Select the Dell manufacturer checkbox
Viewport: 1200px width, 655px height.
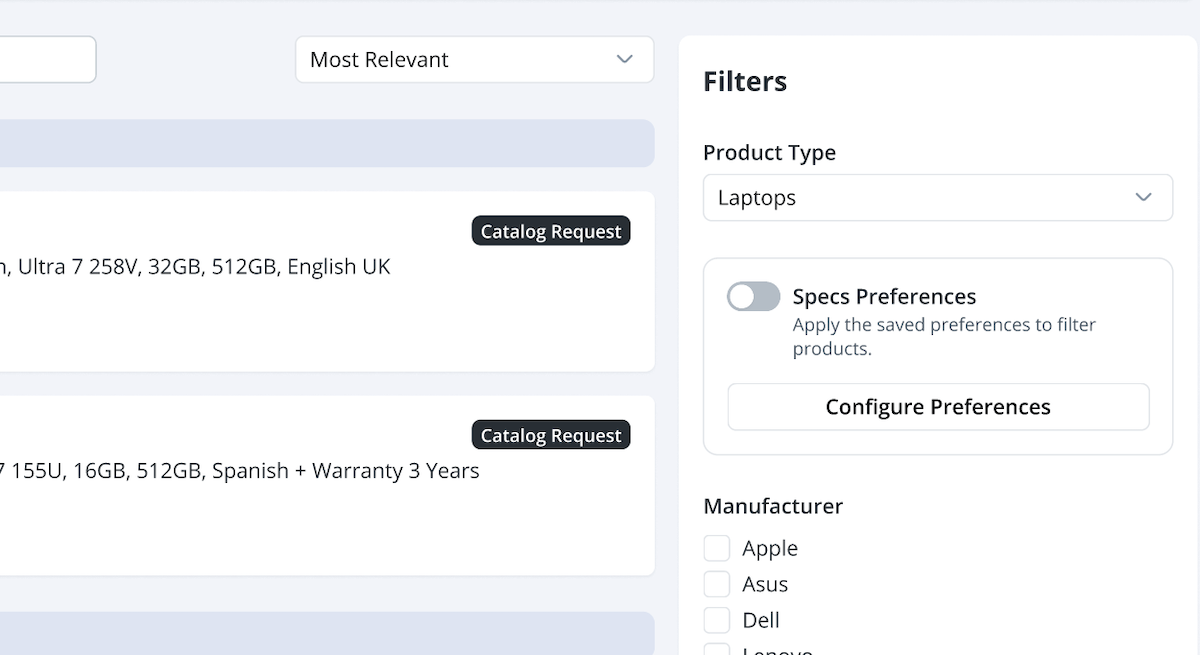(x=717, y=620)
